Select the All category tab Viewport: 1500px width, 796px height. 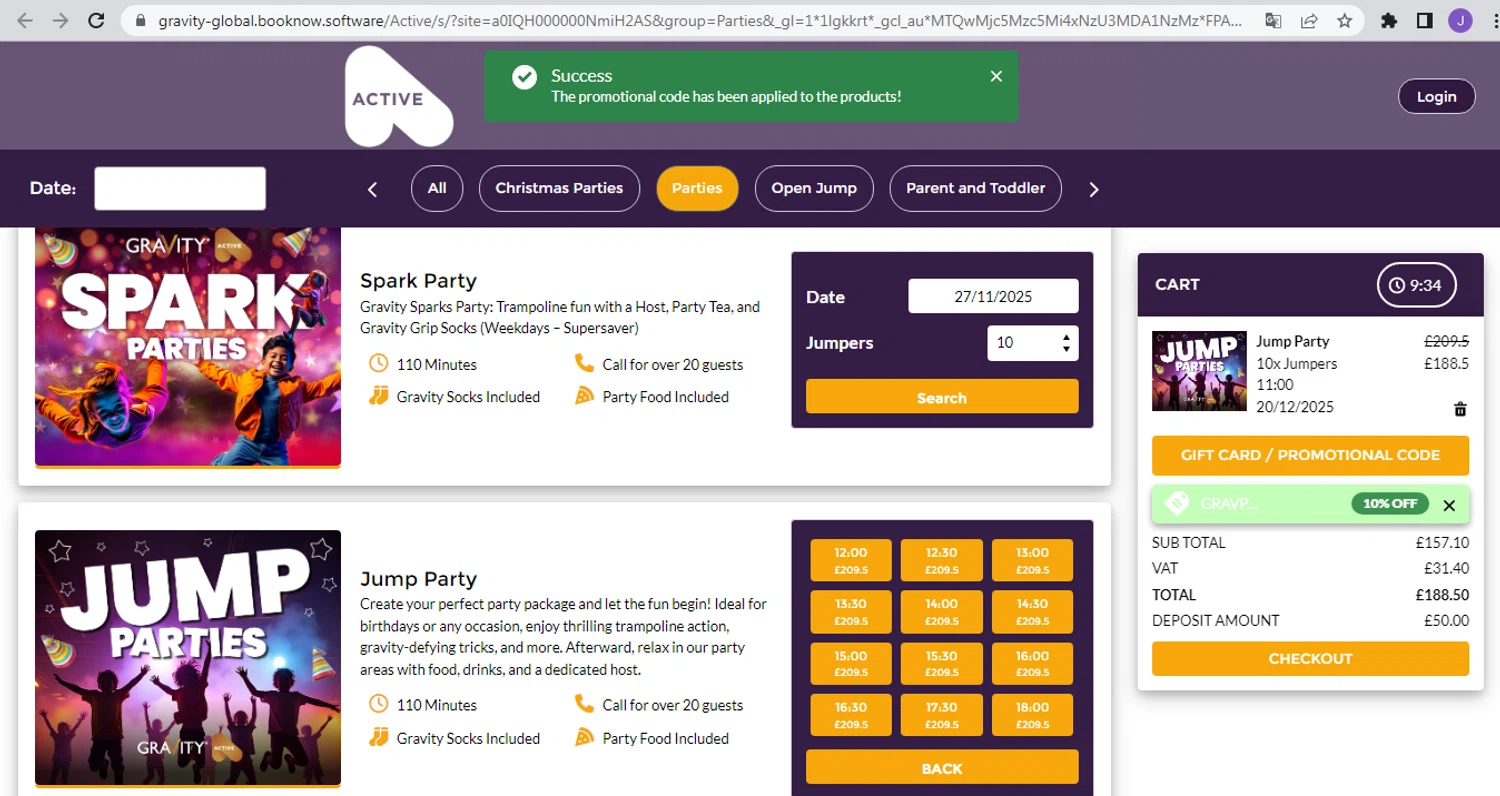tap(437, 188)
